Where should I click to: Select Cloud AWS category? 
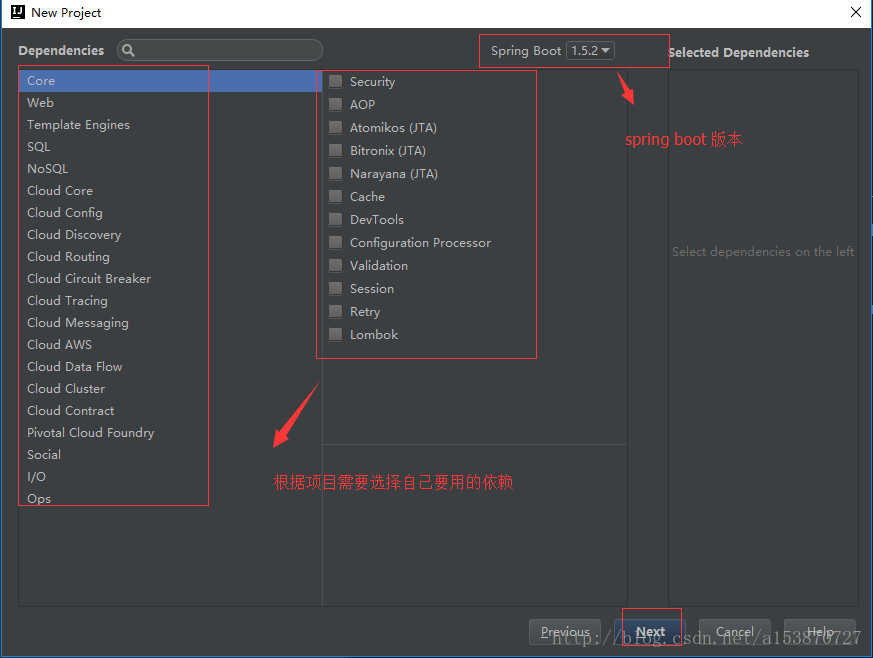tap(170, 345)
